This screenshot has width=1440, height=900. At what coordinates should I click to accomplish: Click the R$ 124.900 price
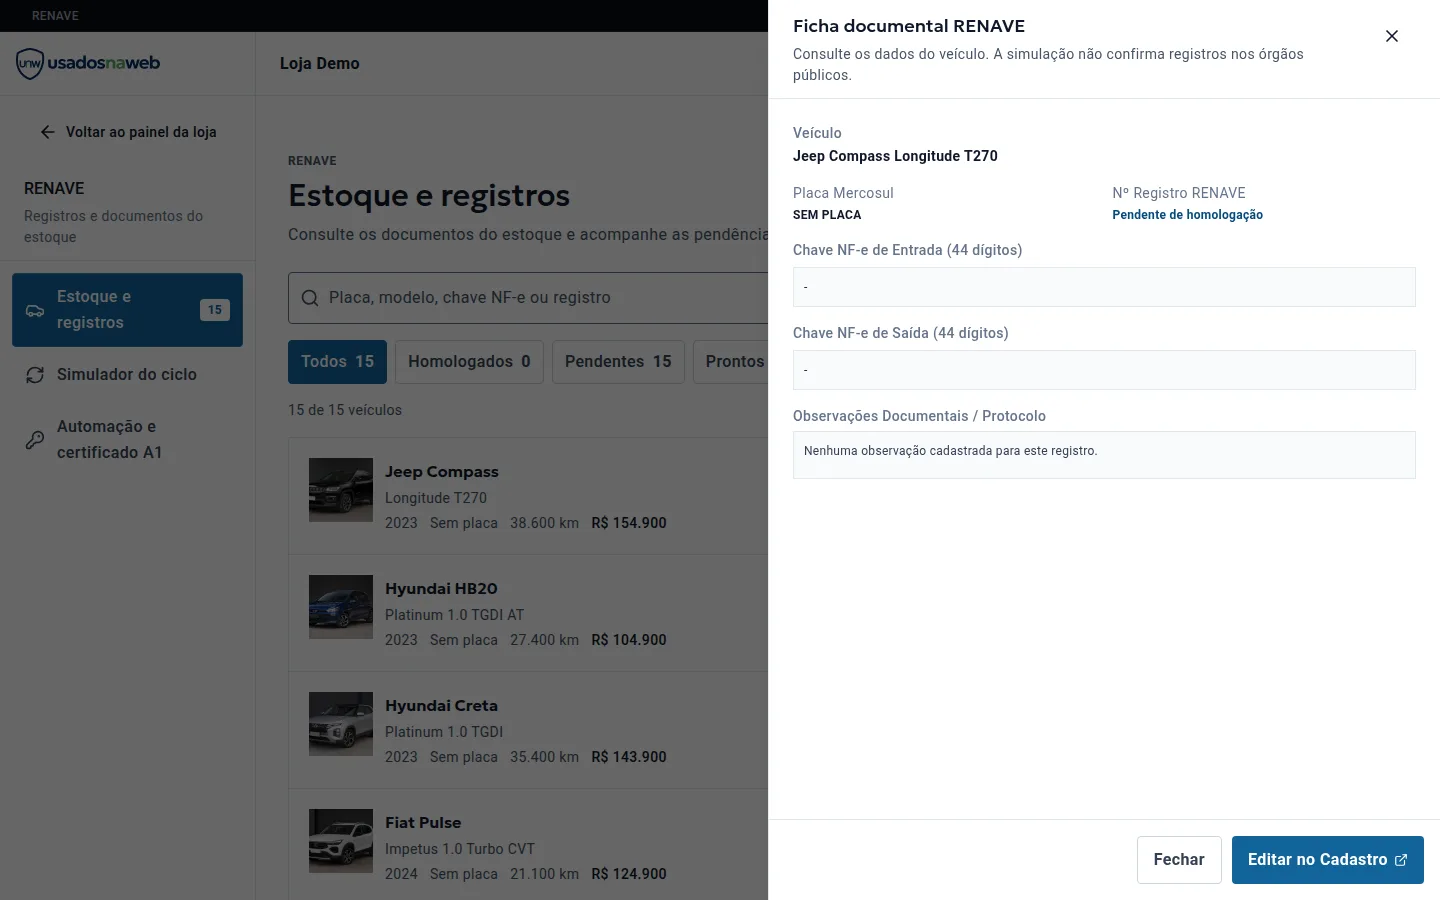(629, 874)
